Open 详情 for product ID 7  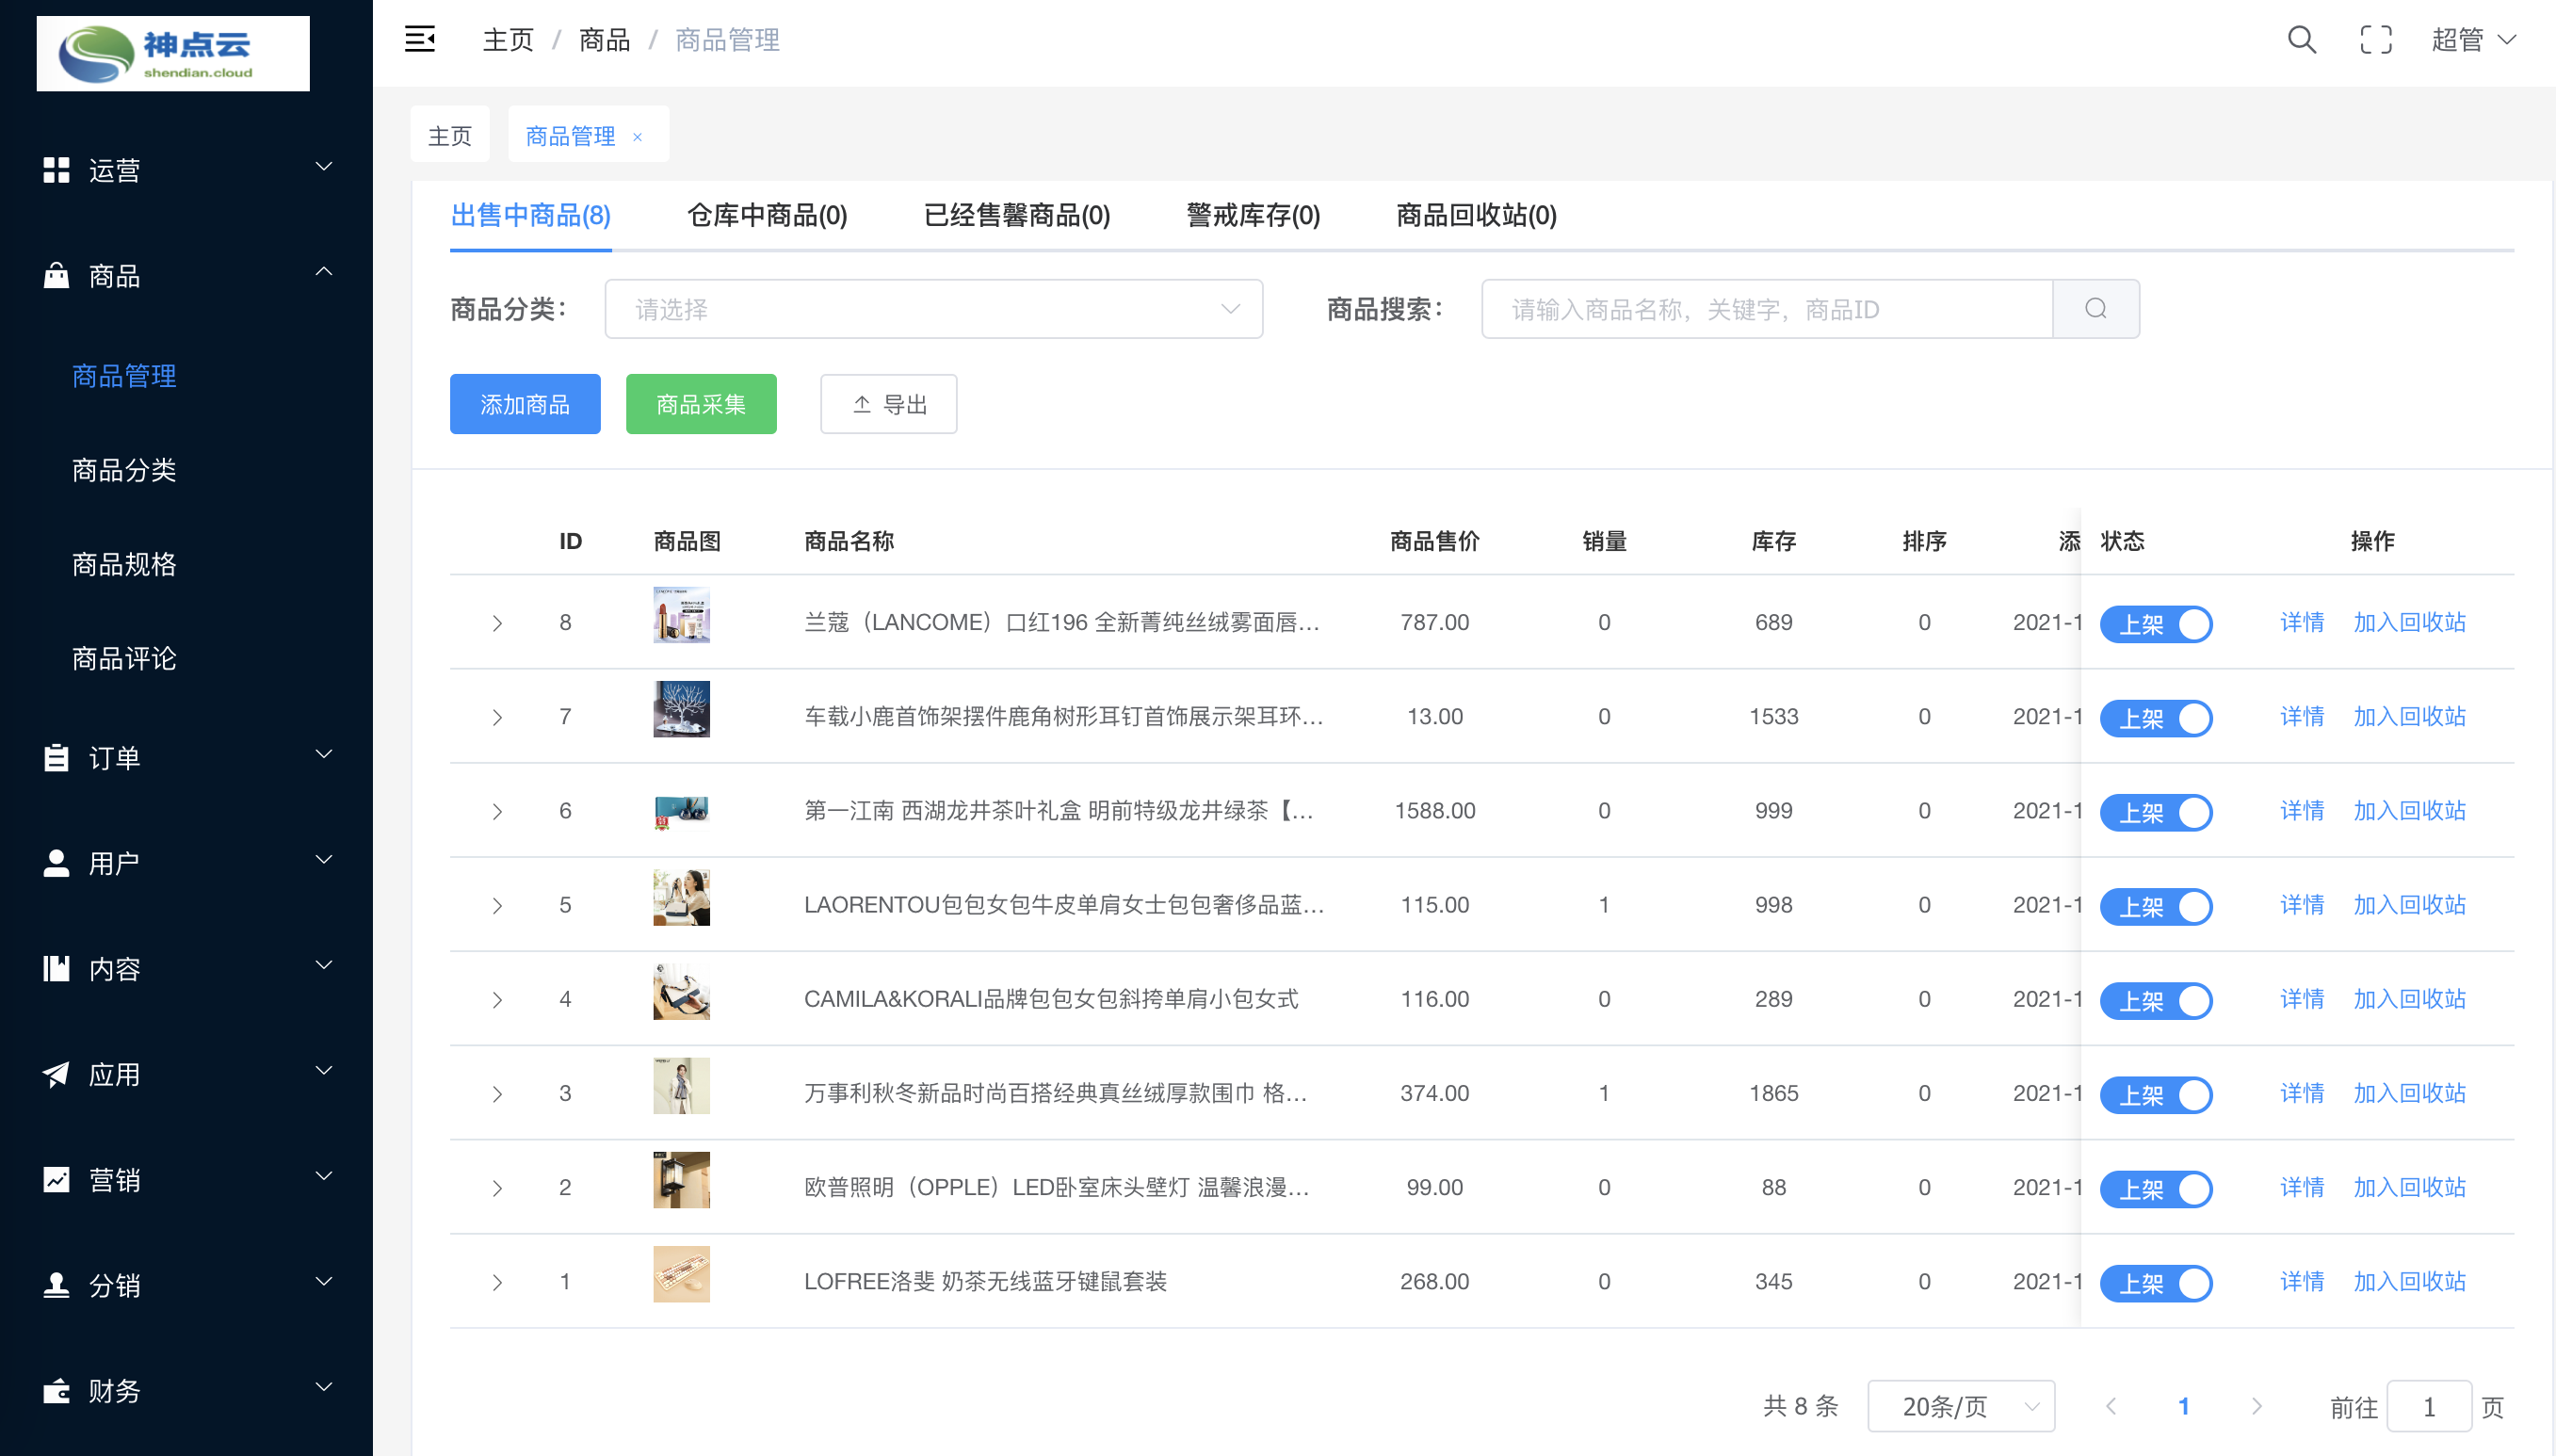click(2301, 716)
